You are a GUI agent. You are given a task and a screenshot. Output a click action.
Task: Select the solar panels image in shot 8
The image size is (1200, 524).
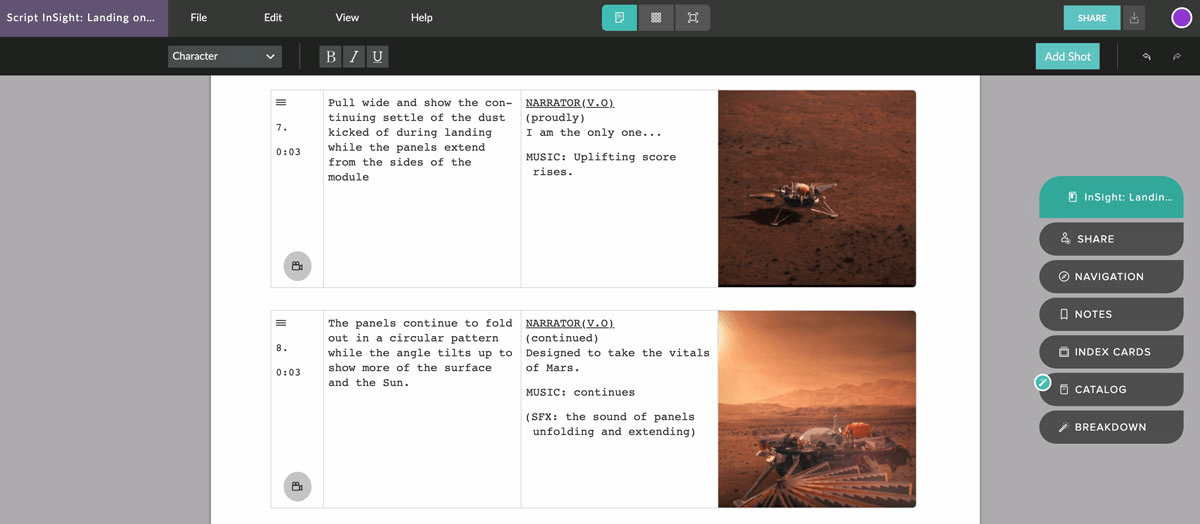[x=817, y=408]
